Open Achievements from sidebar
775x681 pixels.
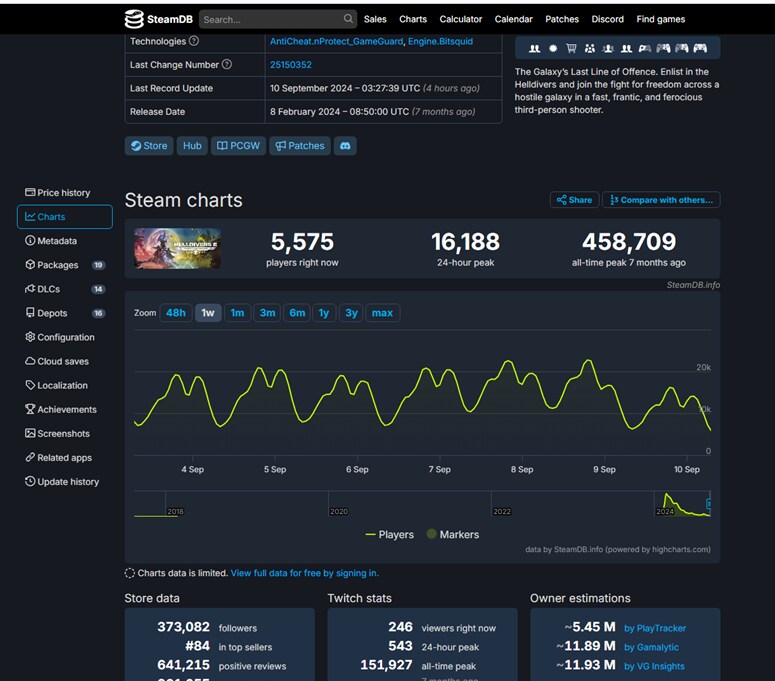[x=66, y=410]
